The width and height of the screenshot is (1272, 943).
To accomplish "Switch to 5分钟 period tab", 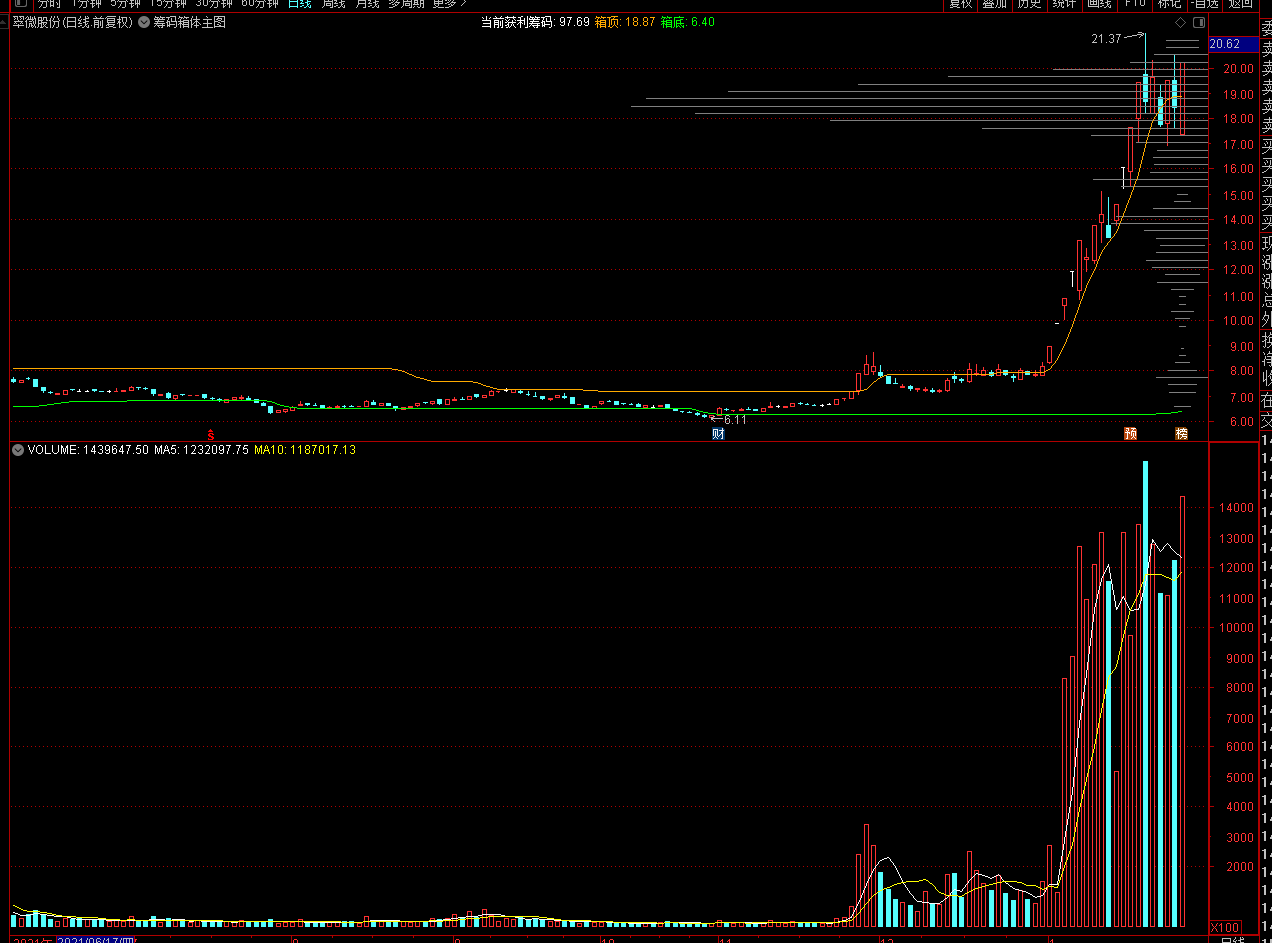I will 125,3.
